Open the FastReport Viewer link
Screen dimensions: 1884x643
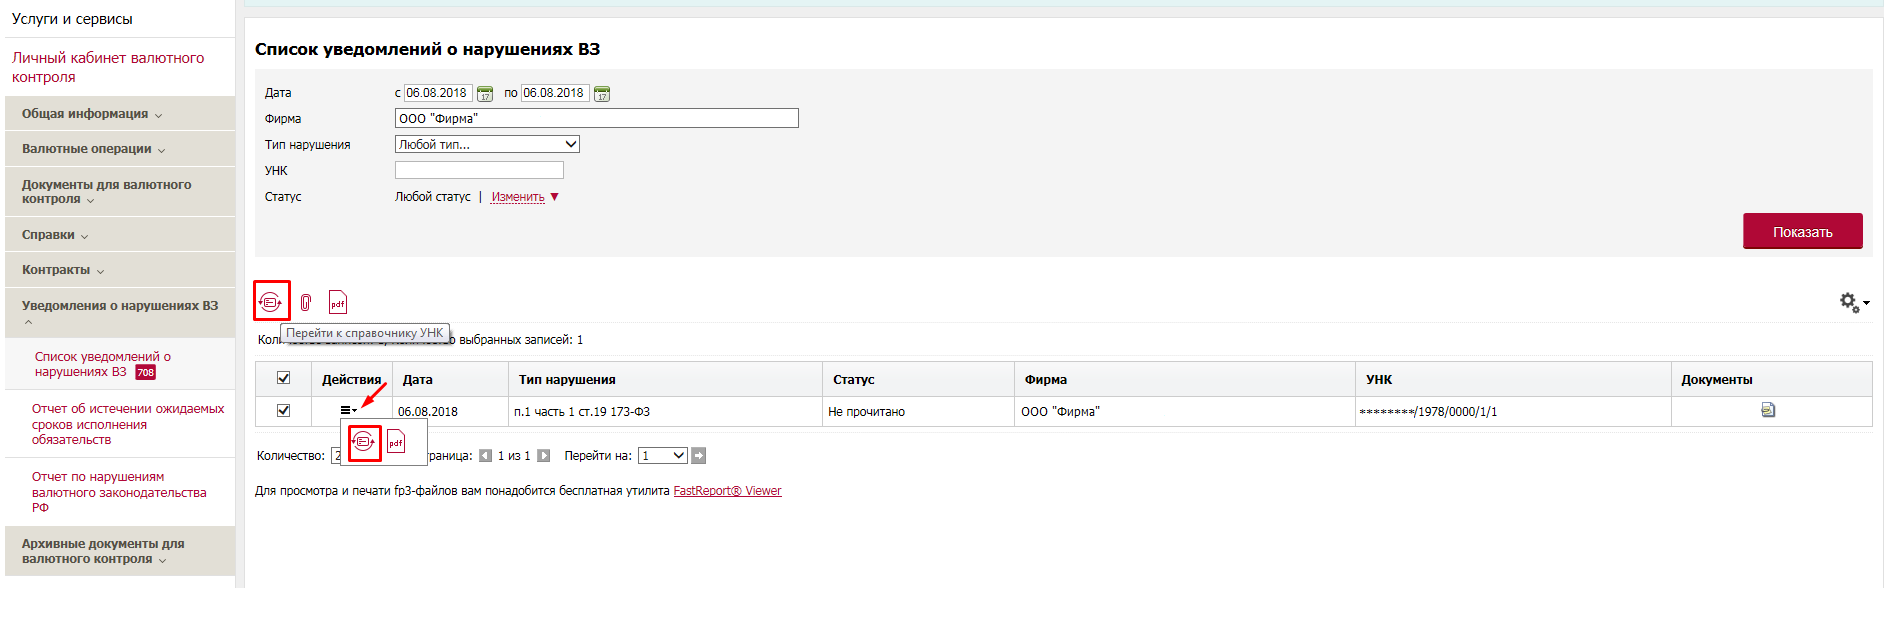(x=727, y=491)
